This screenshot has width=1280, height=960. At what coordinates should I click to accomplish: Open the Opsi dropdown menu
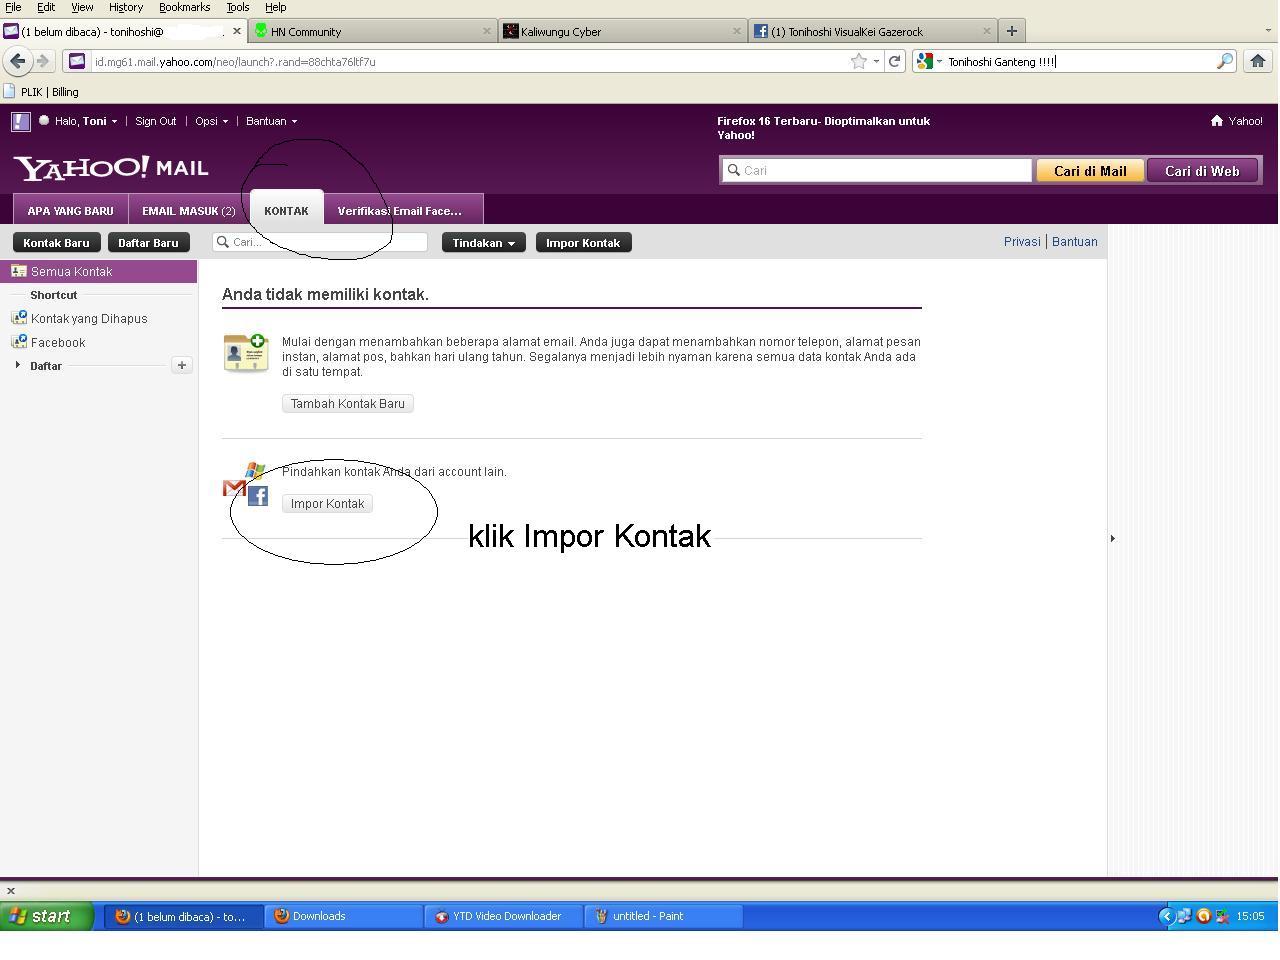pos(211,121)
